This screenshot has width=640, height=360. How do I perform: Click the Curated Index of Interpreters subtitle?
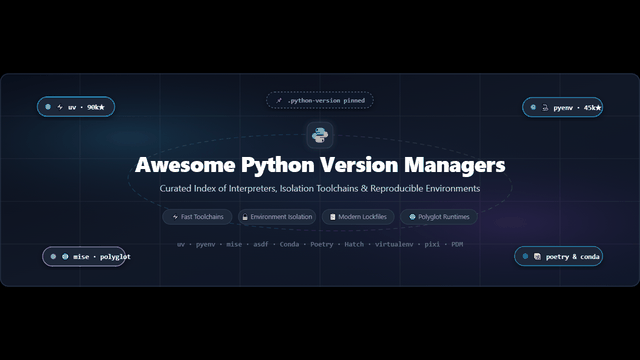click(320, 189)
